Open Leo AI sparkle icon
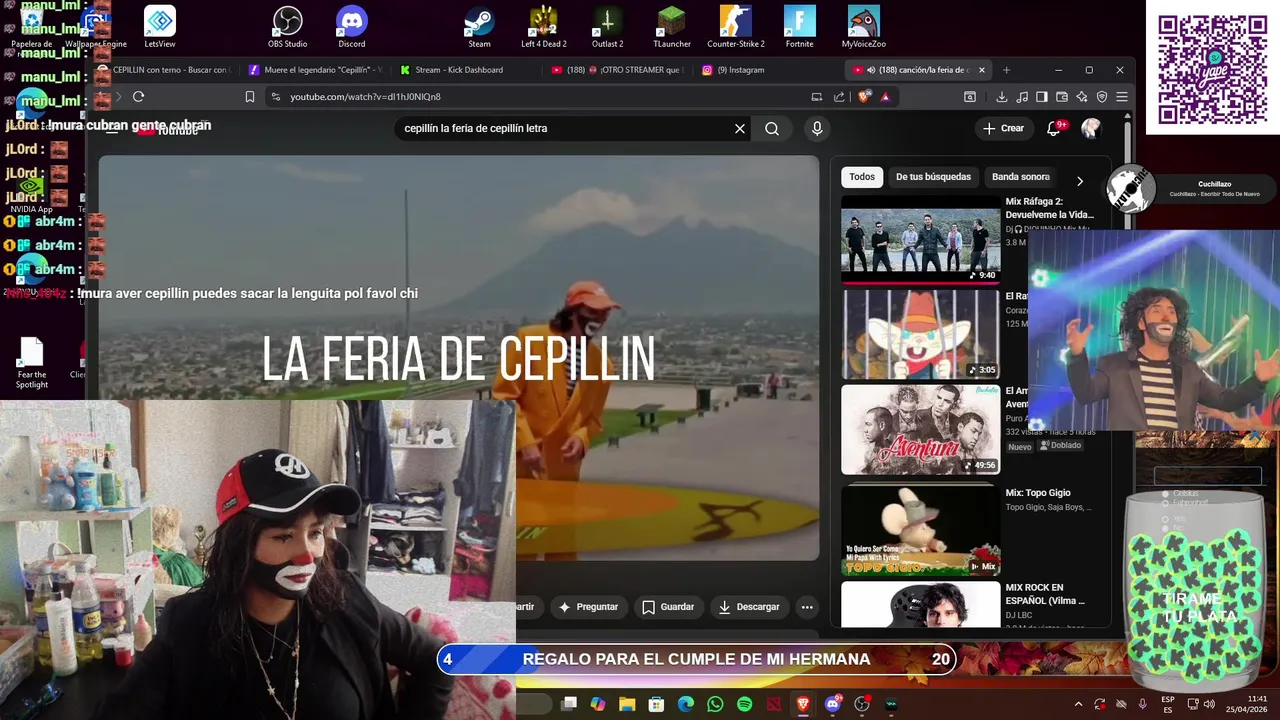This screenshot has height=720, width=1280. click(x=1082, y=97)
